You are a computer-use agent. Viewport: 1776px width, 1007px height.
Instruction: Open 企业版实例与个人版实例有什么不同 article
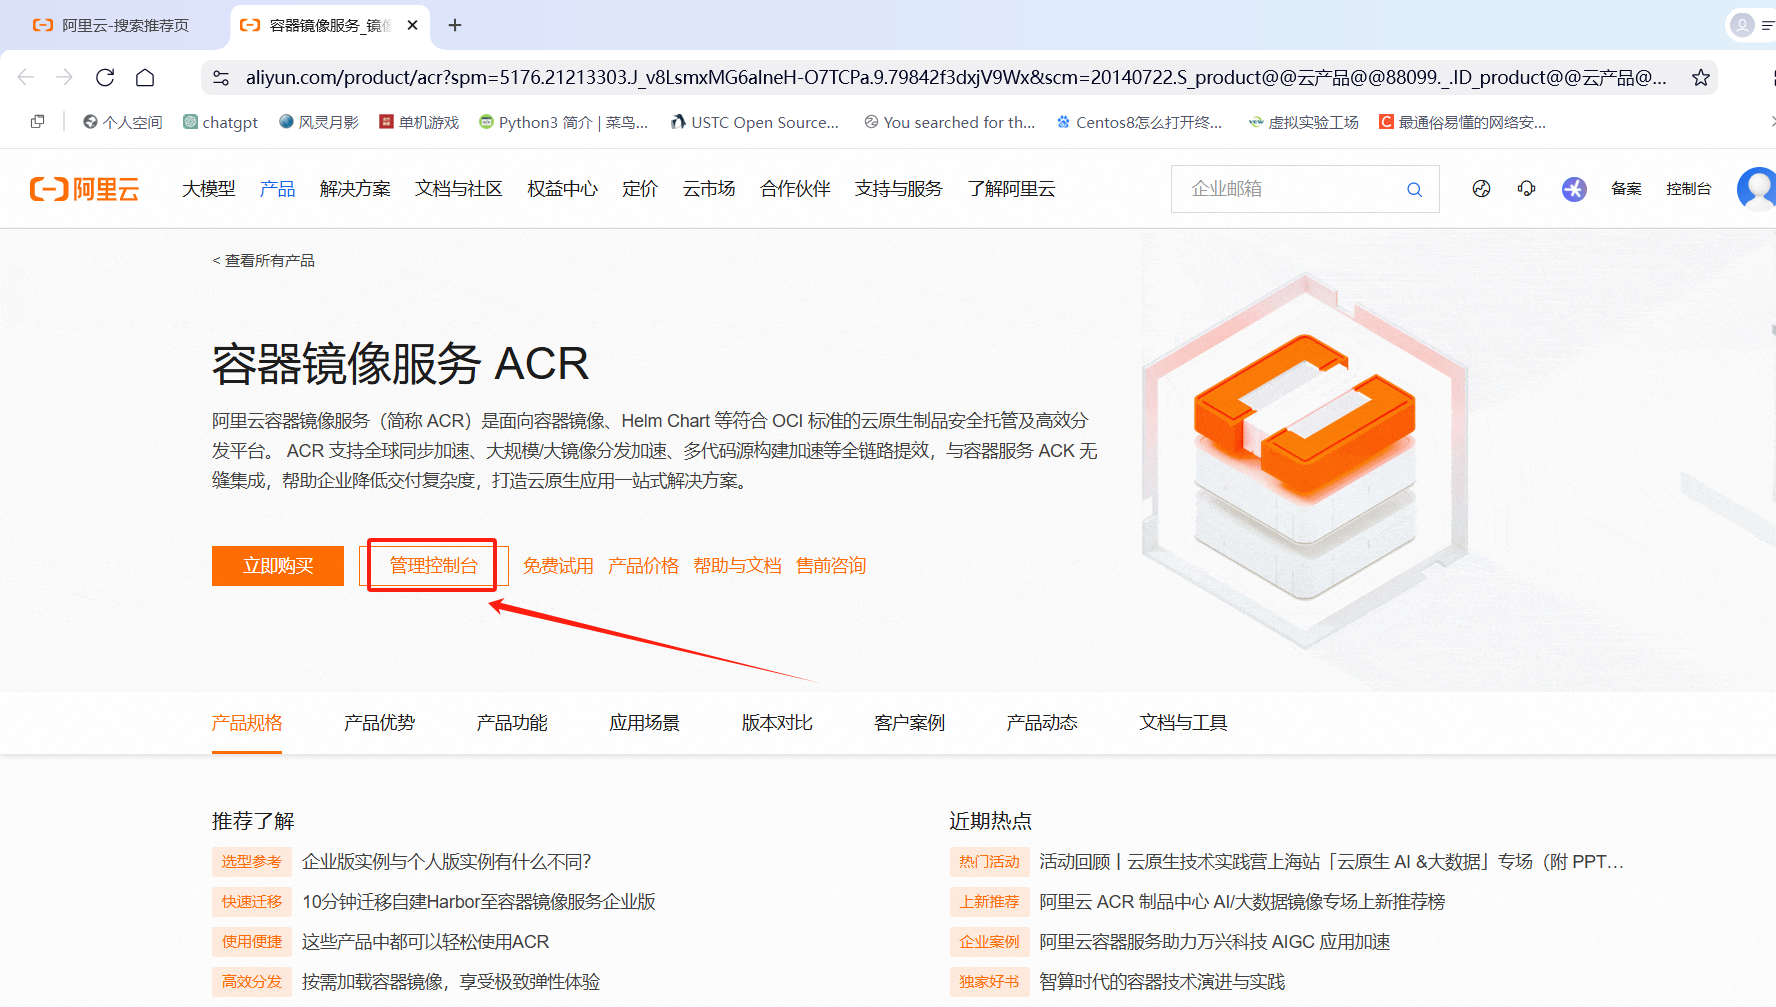click(x=446, y=862)
